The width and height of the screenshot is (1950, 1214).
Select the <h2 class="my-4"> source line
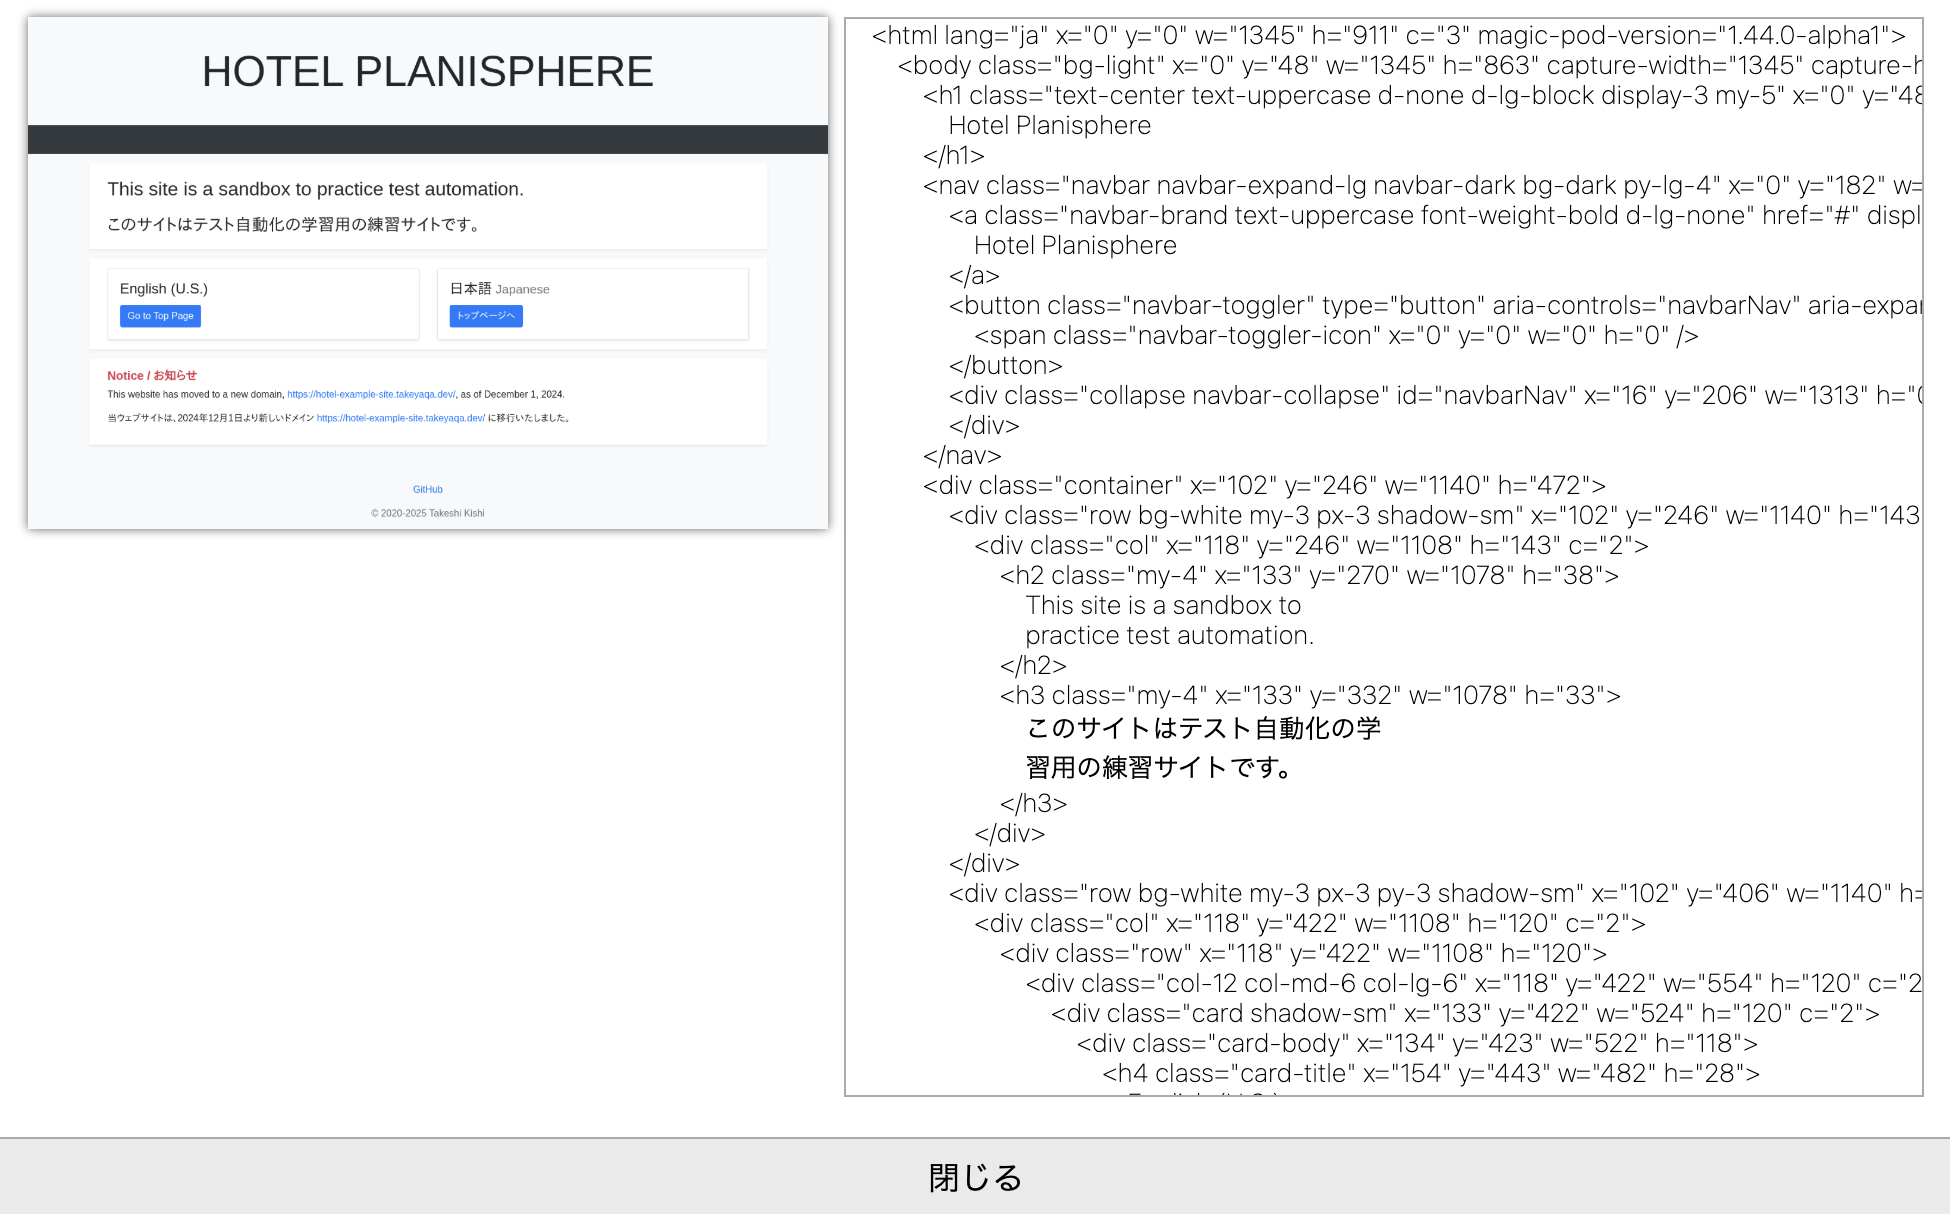click(1309, 576)
